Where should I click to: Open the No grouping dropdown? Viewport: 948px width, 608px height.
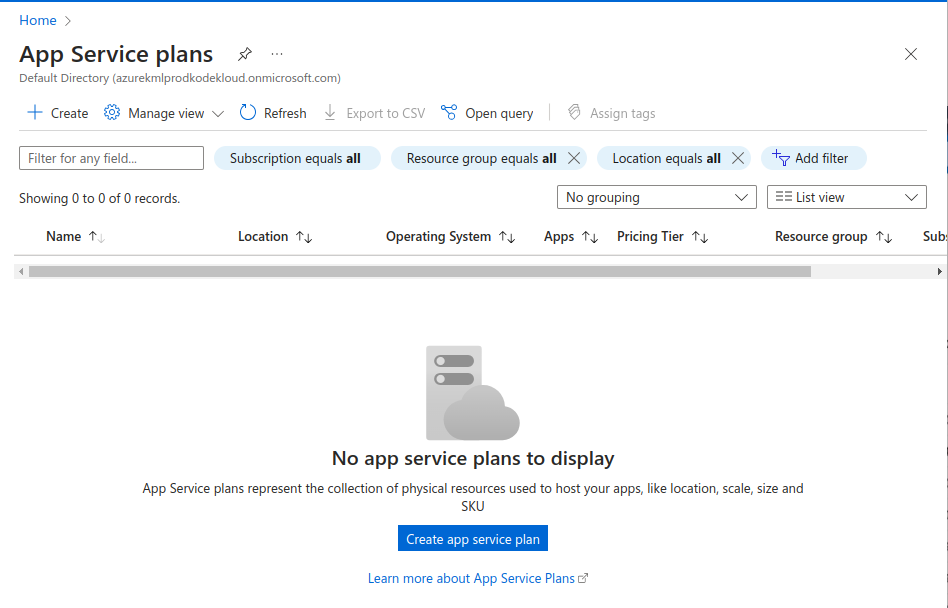point(656,198)
